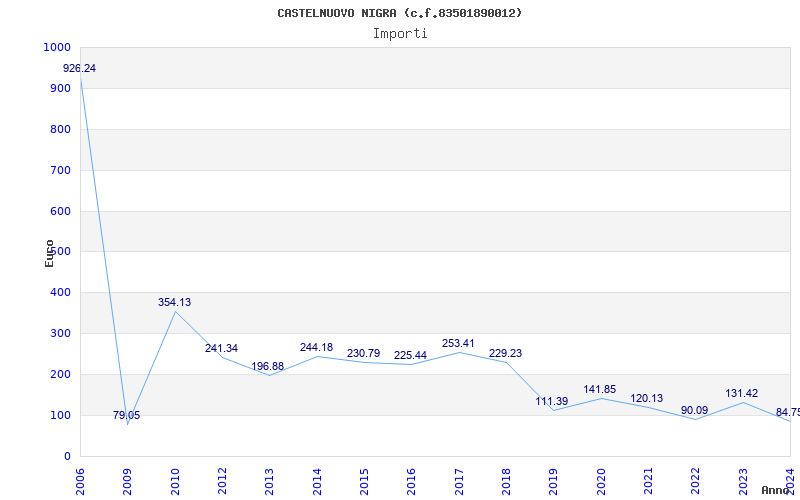Click the 2019 year tick label
The width and height of the screenshot is (800, 500).
pyautogui.click(x=554, y=481)
